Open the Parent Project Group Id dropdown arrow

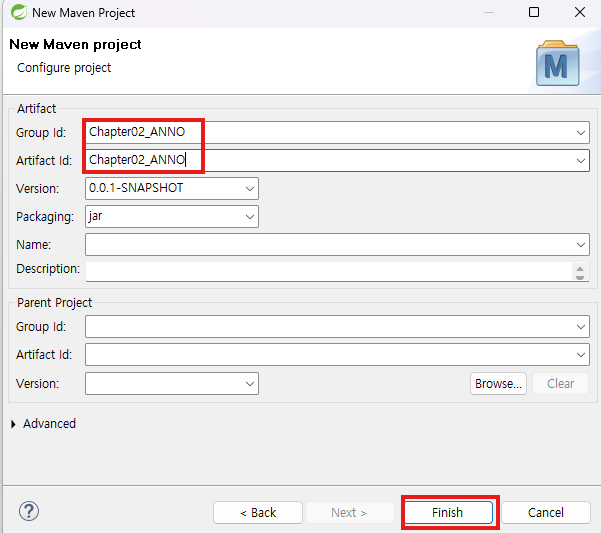click(x=581, y=326)
